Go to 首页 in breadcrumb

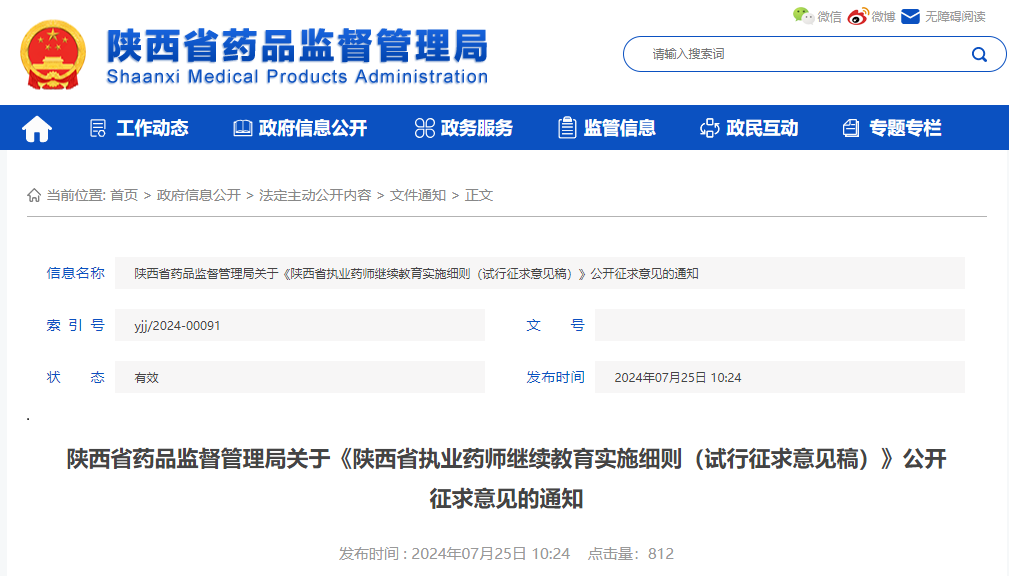pos(124,195)
